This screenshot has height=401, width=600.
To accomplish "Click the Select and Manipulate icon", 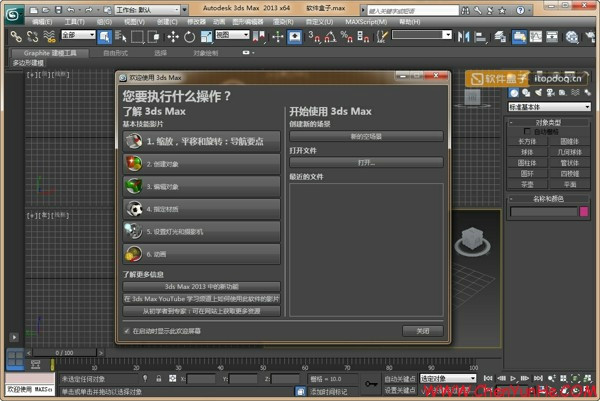I will coord(278,37).
